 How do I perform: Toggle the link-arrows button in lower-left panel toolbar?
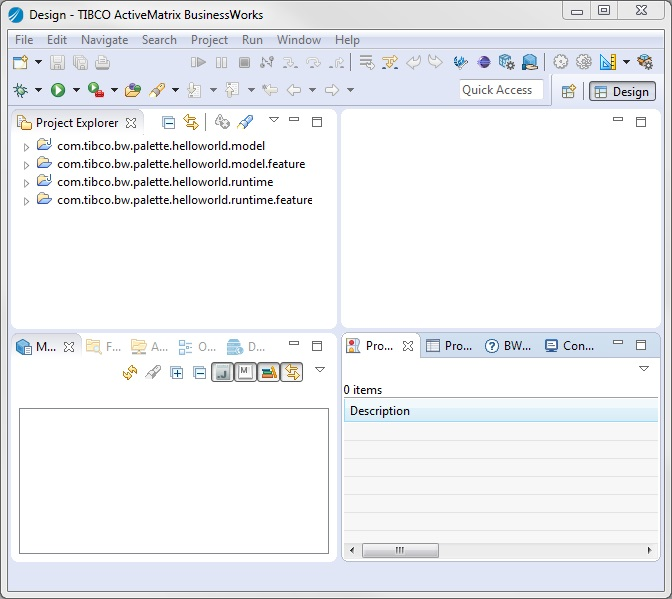tap(291, 372)
